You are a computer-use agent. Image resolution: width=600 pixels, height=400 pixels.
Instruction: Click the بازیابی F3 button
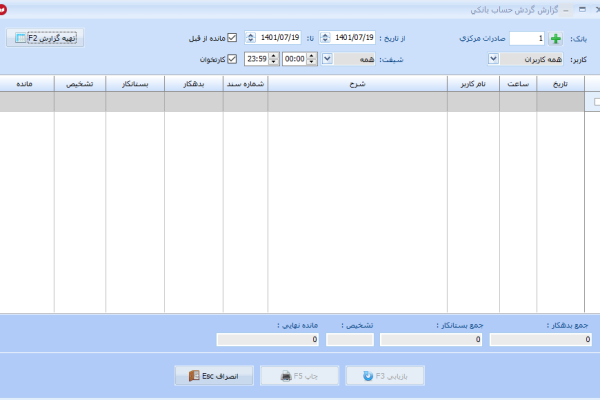tap(385, 376)
